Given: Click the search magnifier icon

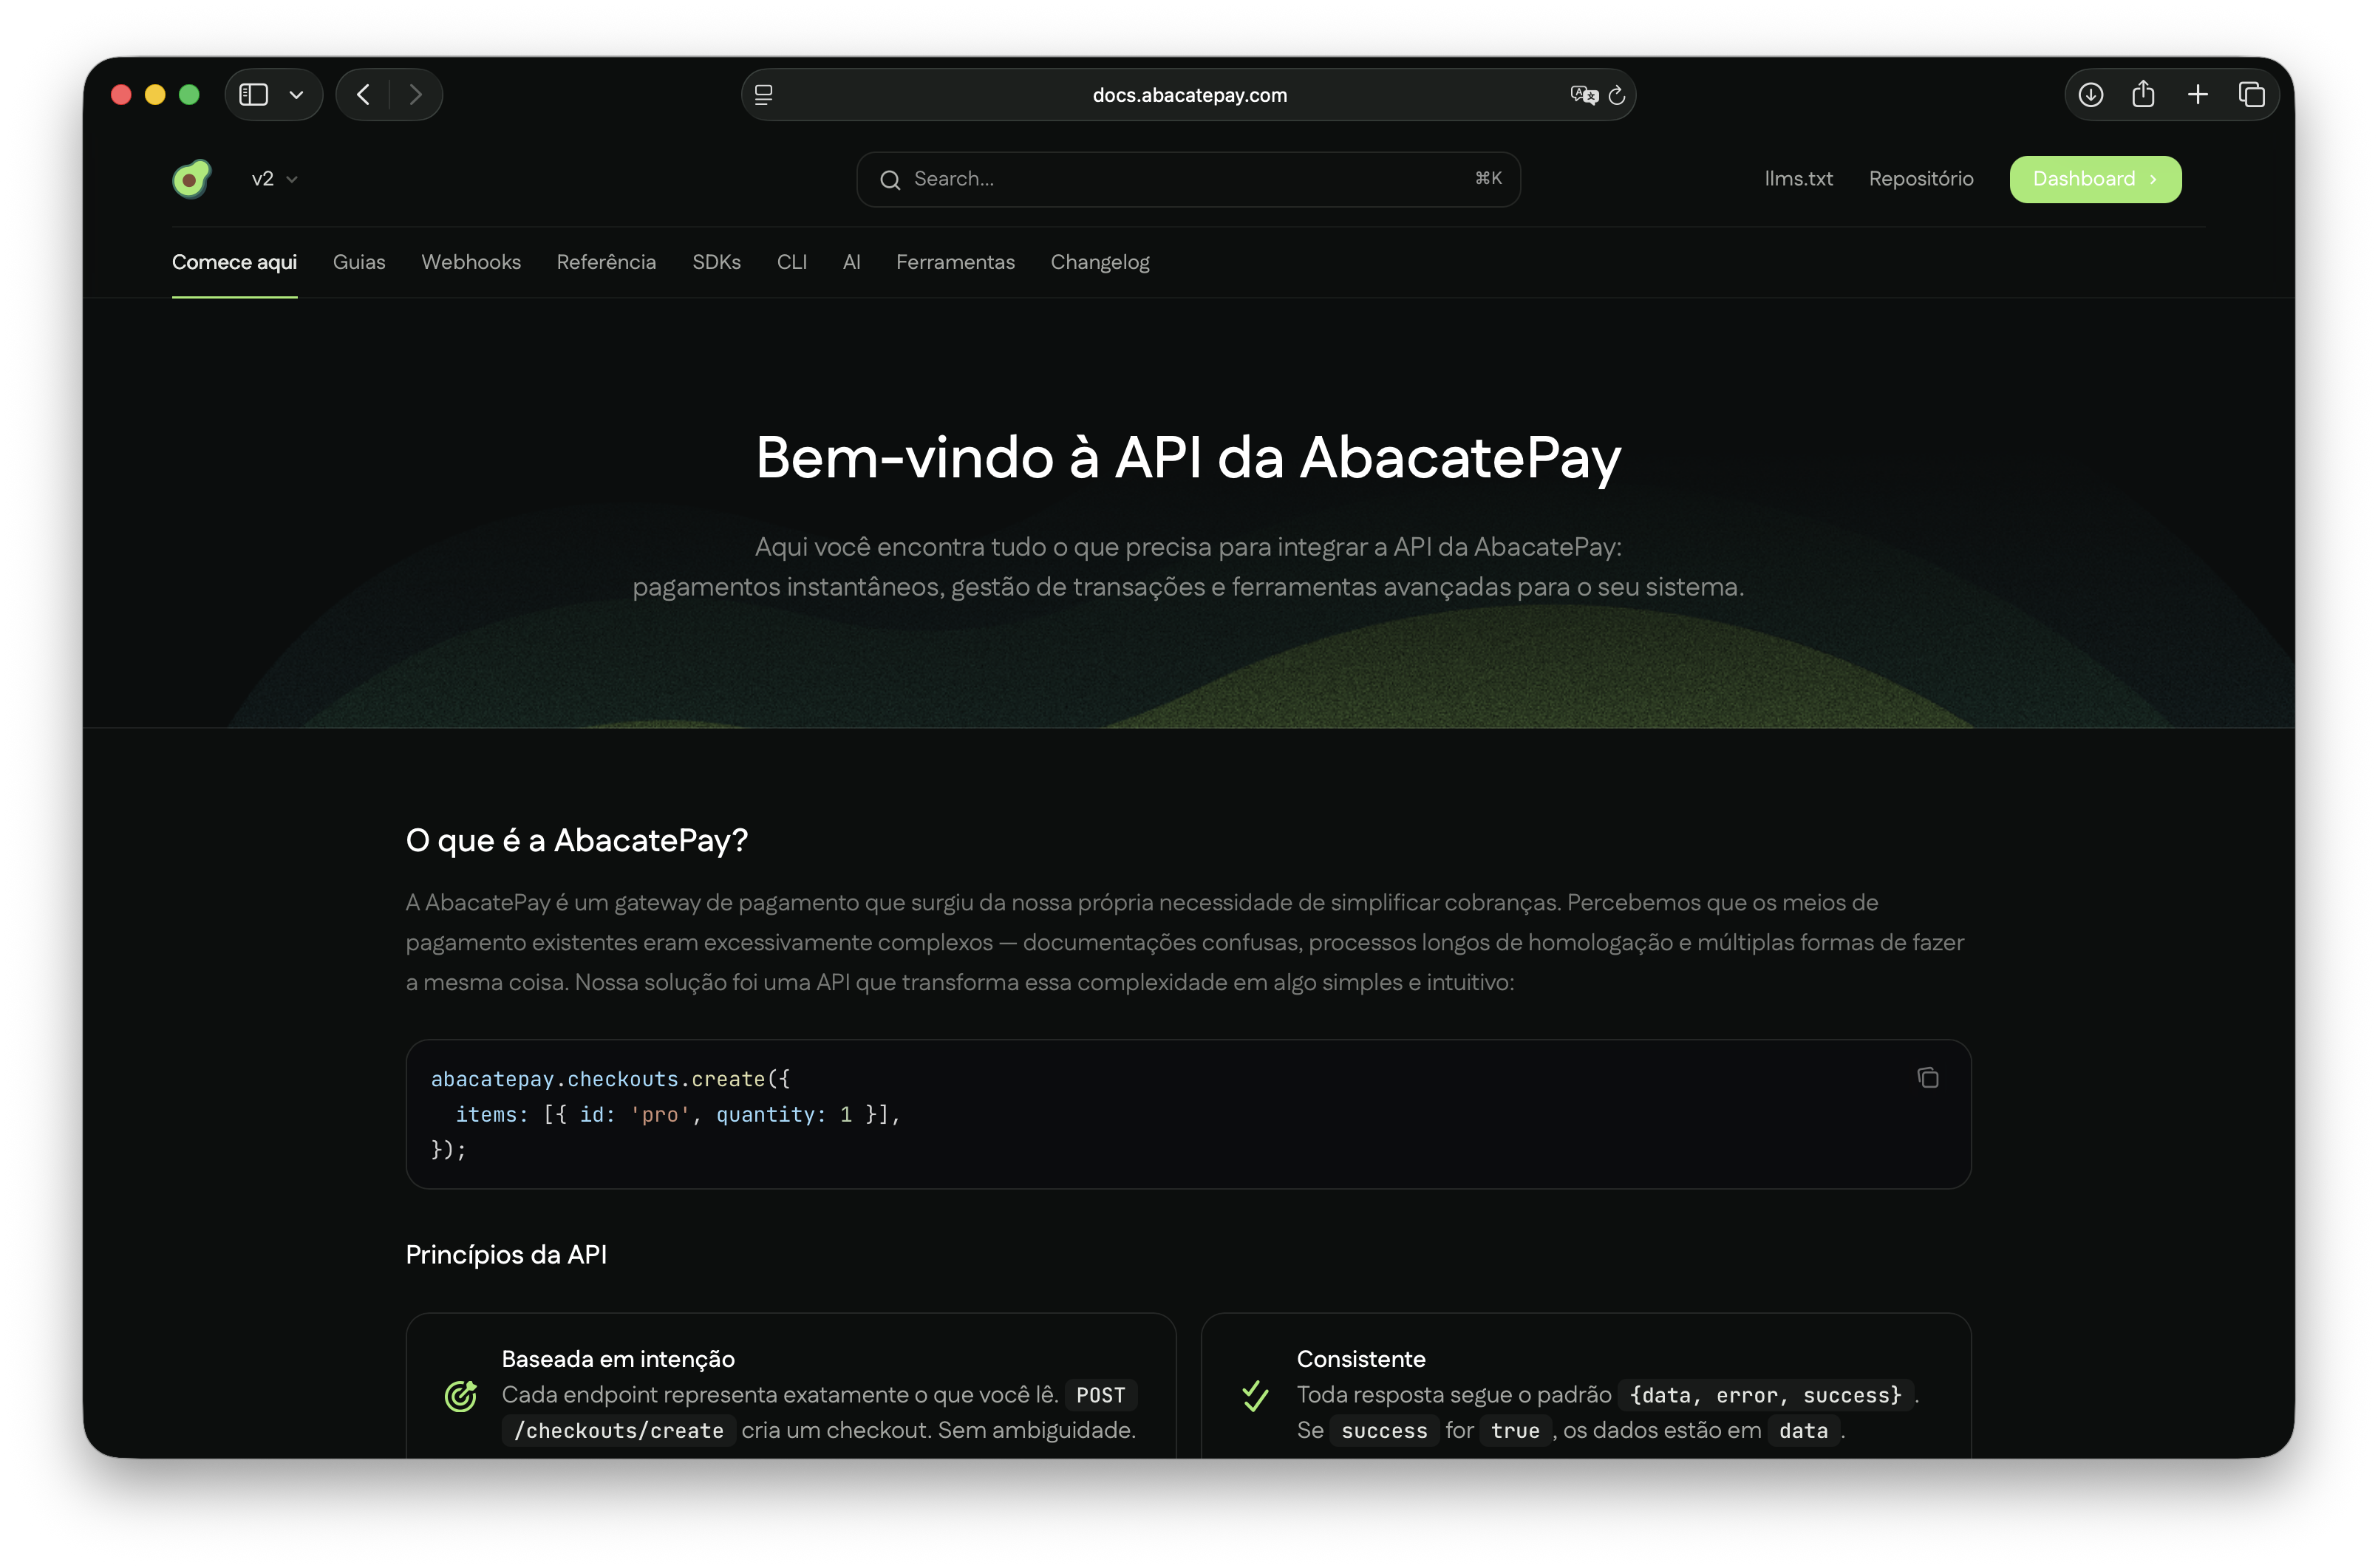Looking at the screenshot, I should (x=889, y=180).
